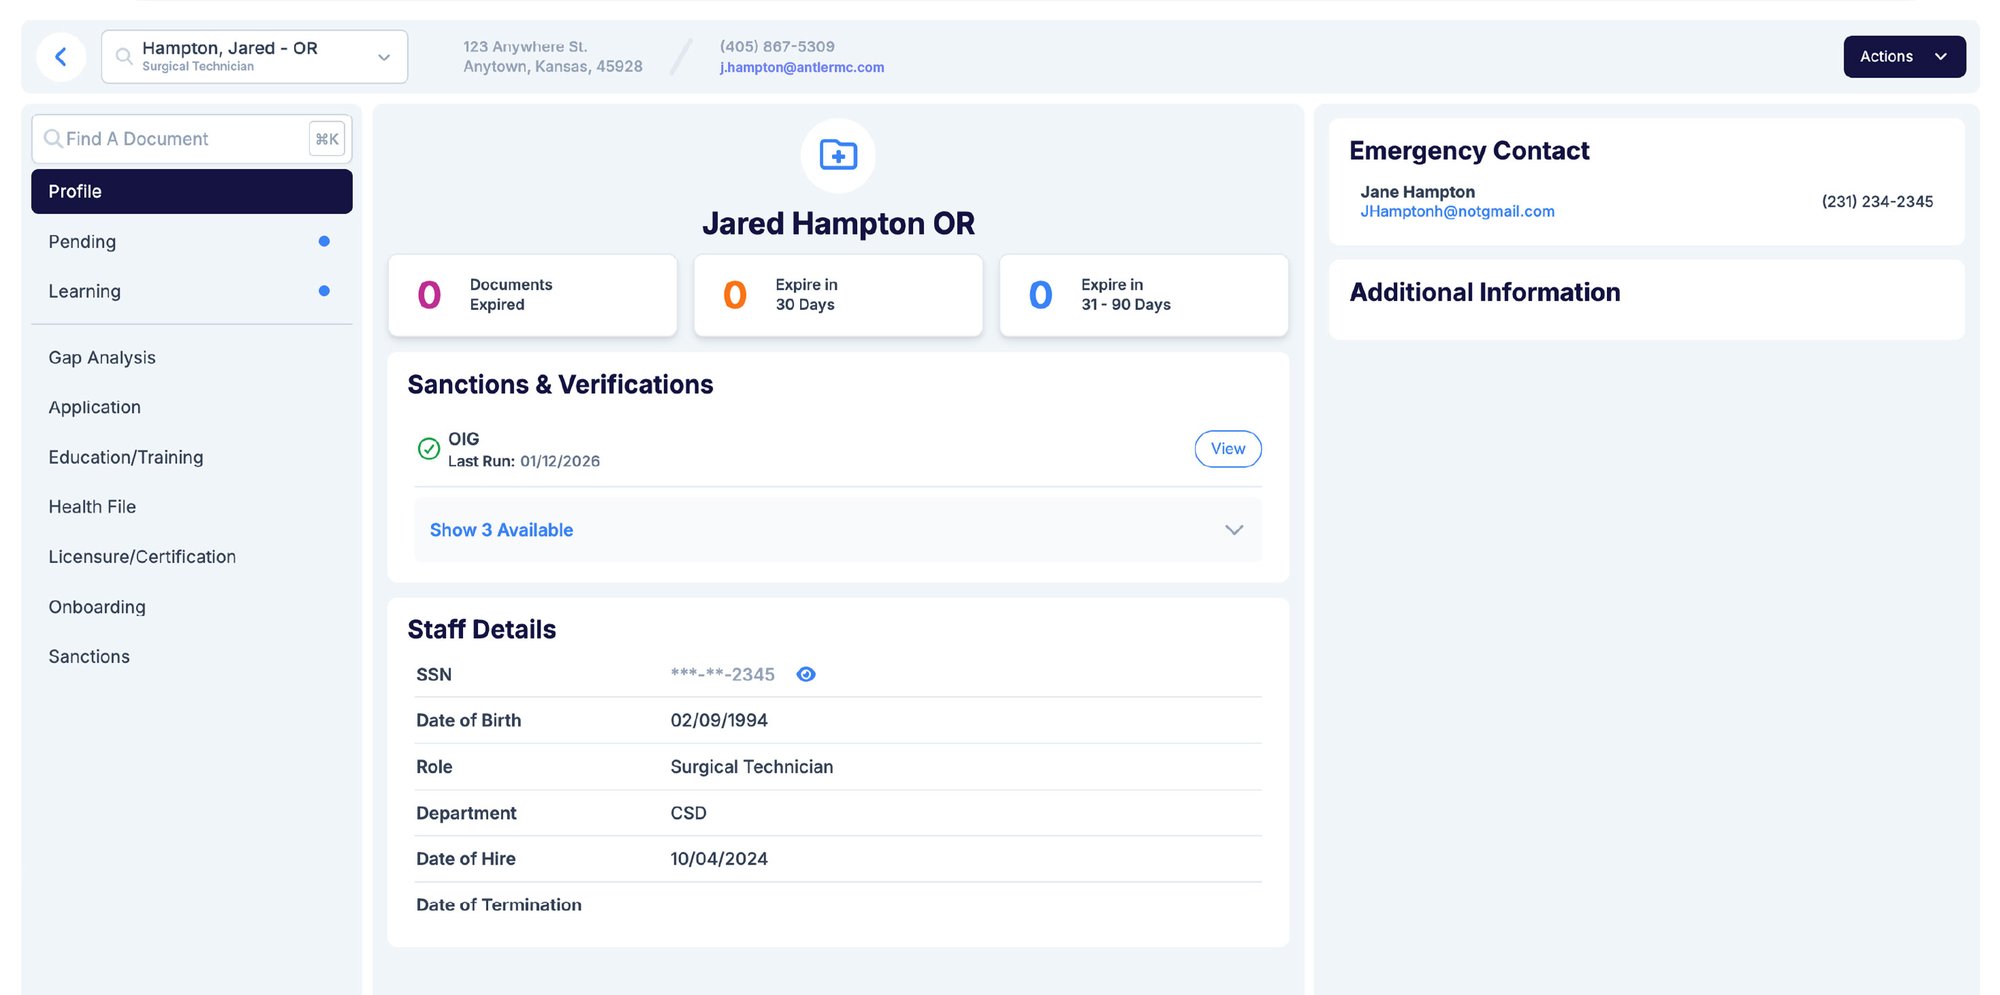Screen dimensions: 2000x995
Task: Open the Pending sidebar section
Action: pyautogui.click(x=191, y=241)
